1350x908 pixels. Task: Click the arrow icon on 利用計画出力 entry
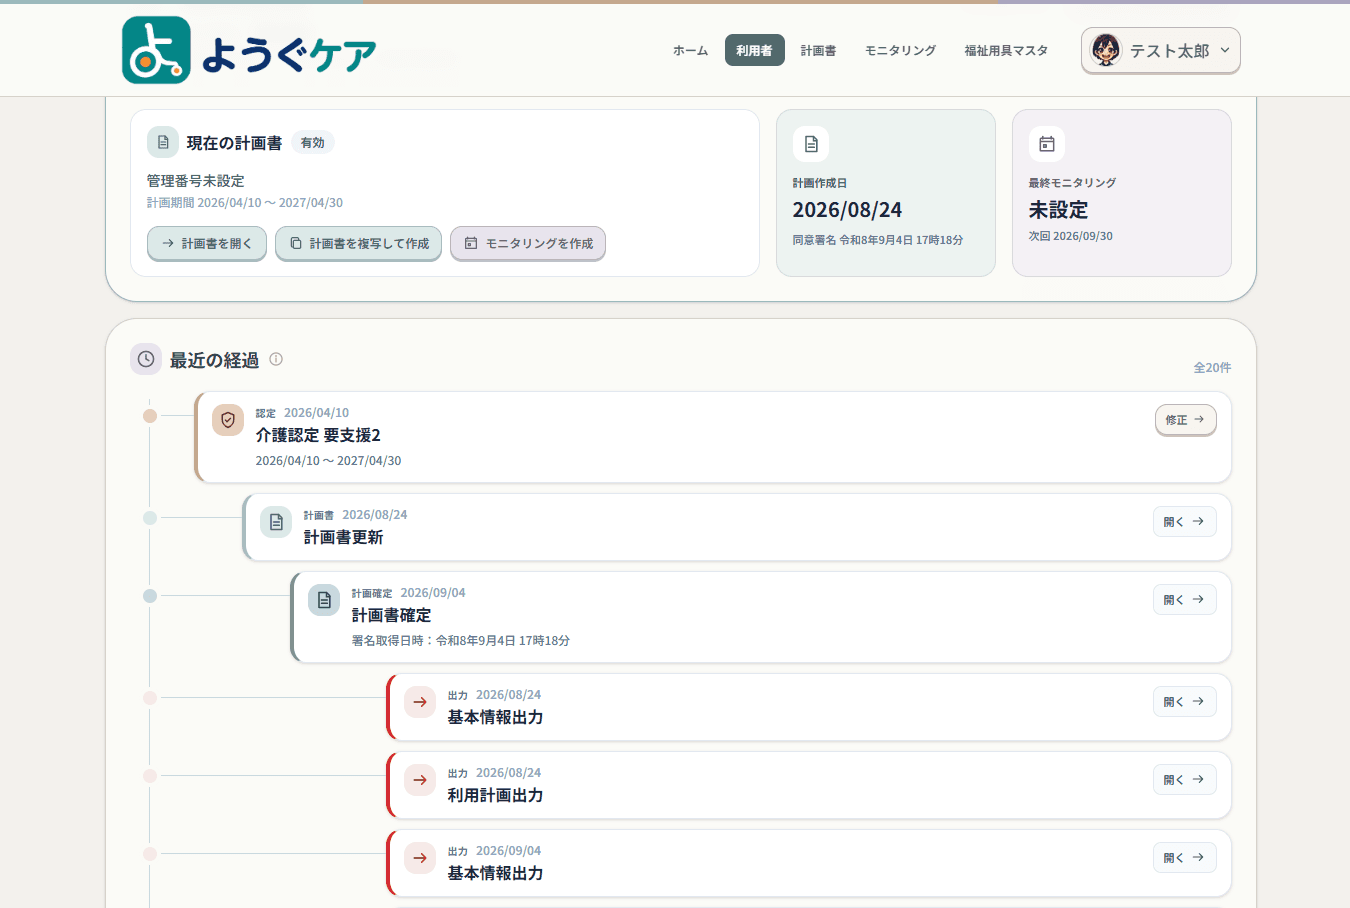tap(420, 780)
